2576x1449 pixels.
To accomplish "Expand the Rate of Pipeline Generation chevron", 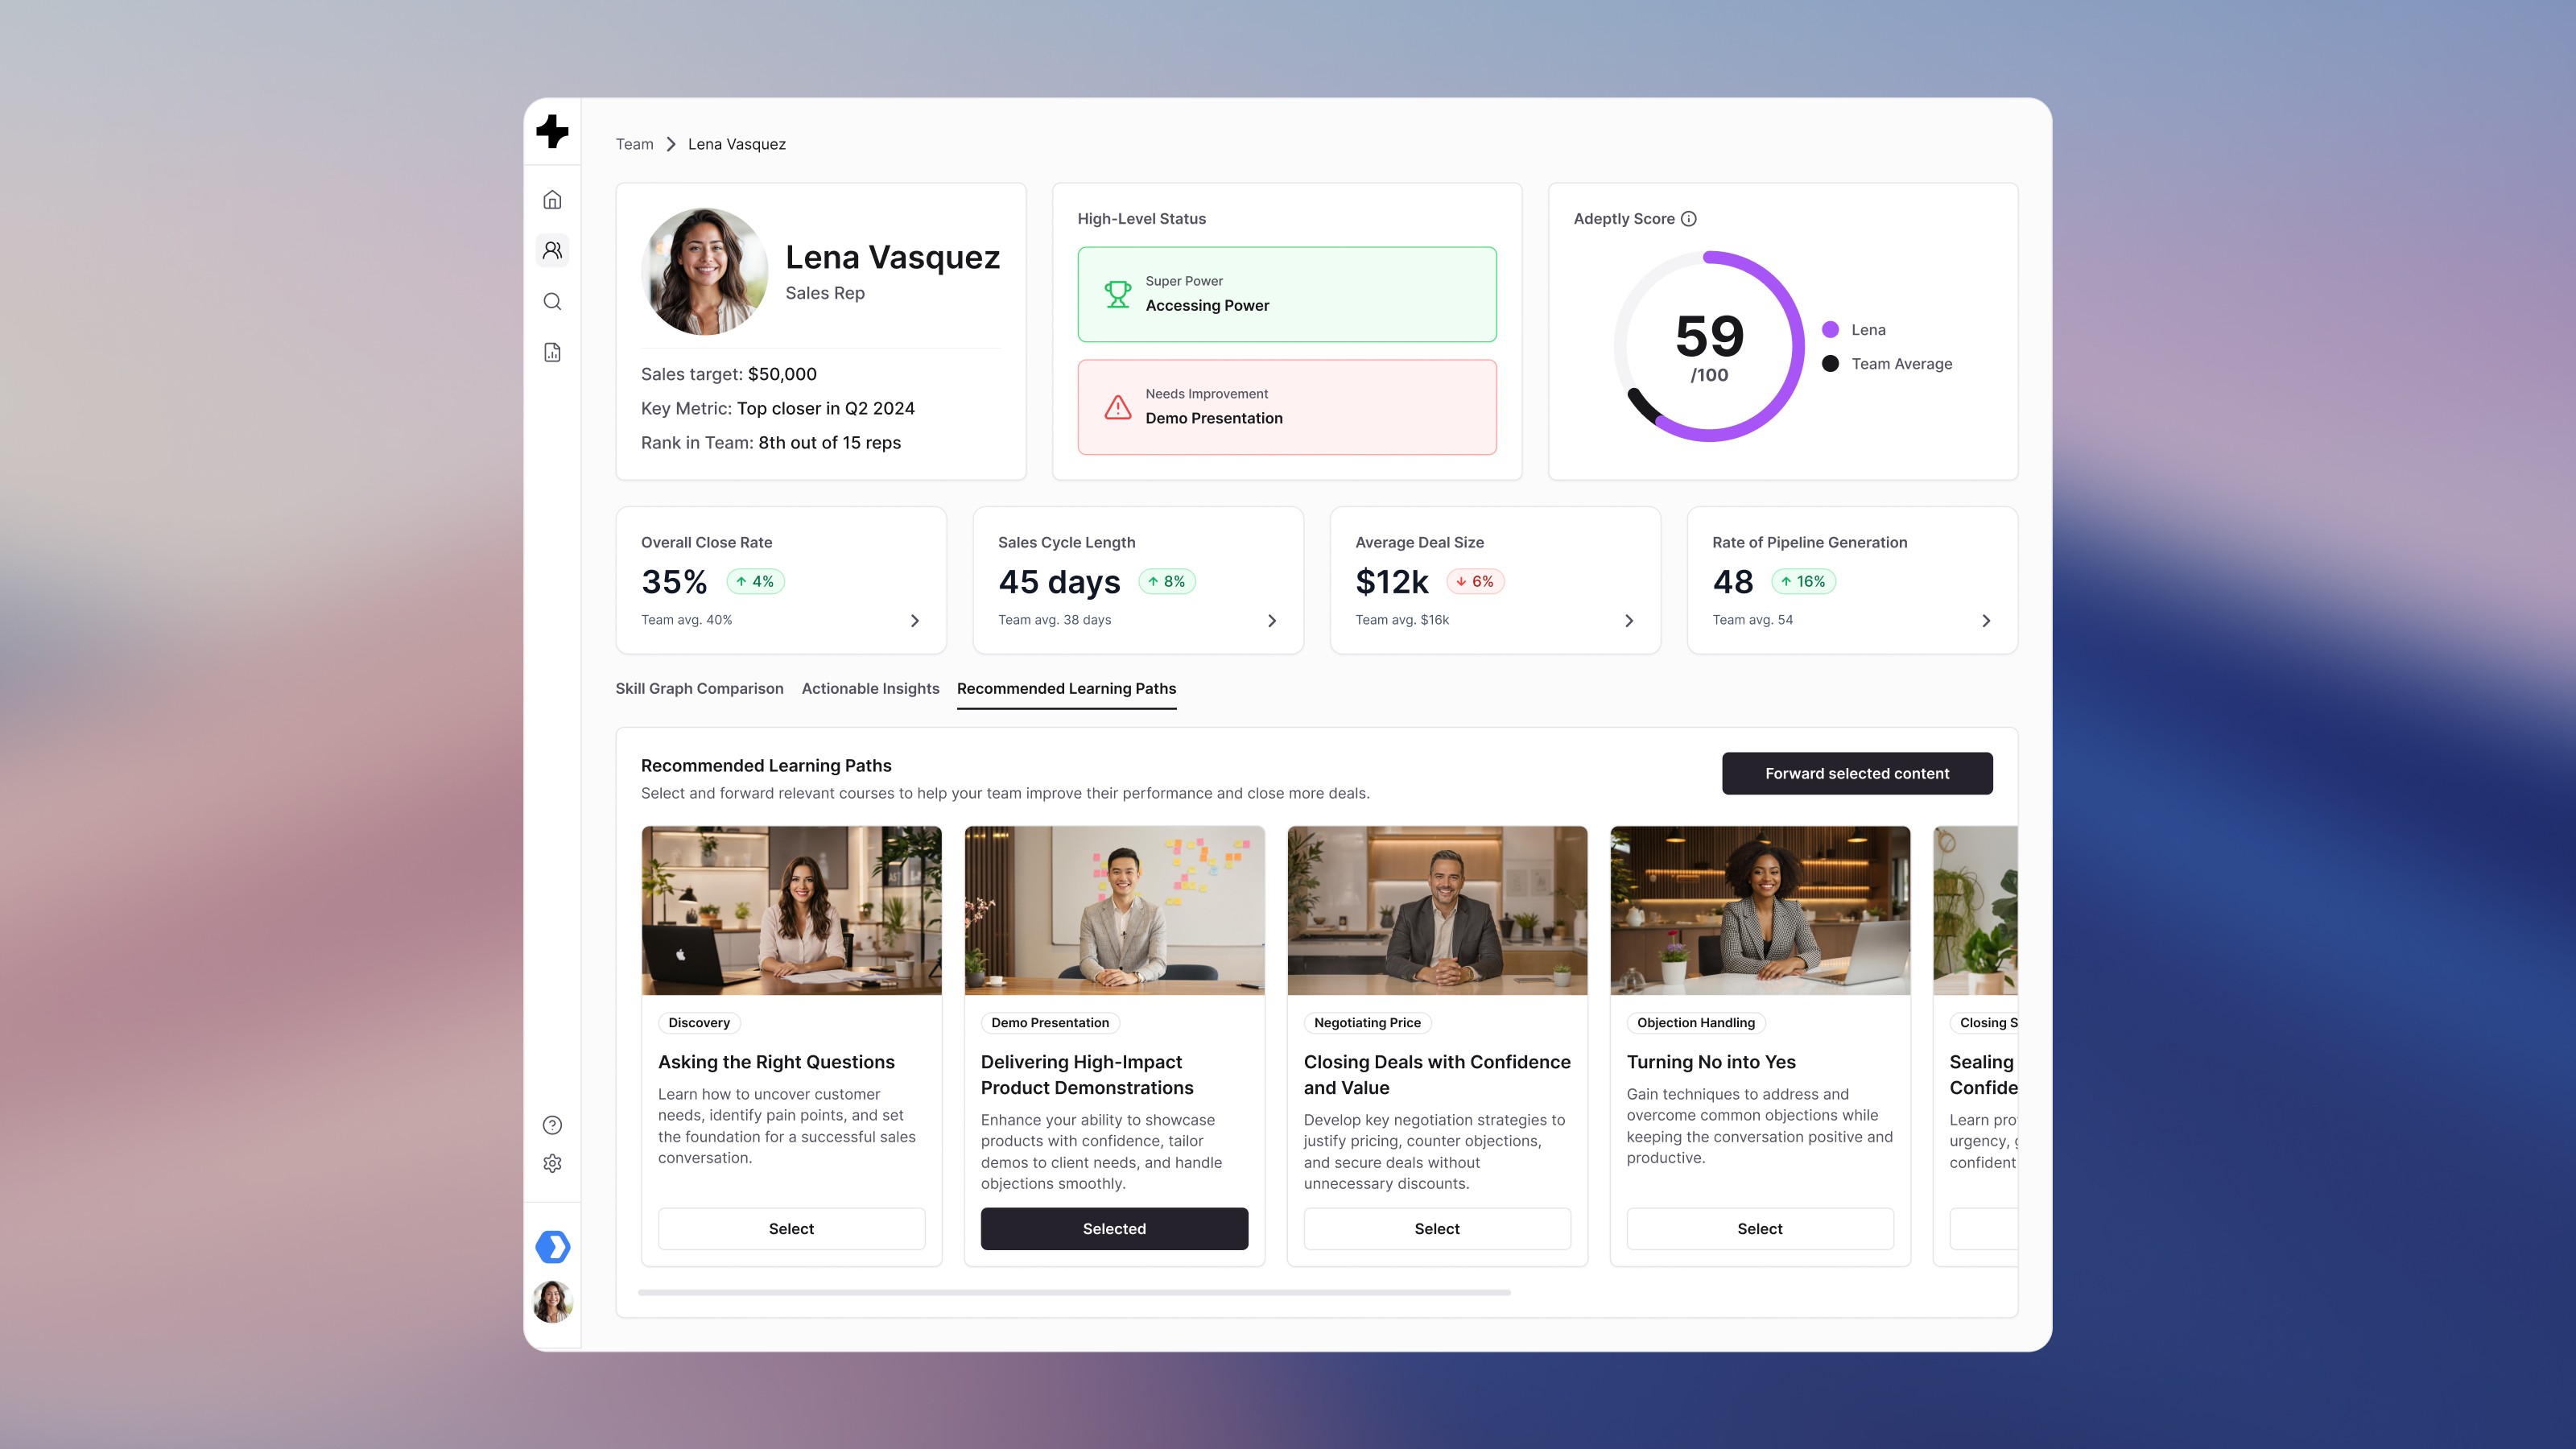I will click(x=1985, y=621).
